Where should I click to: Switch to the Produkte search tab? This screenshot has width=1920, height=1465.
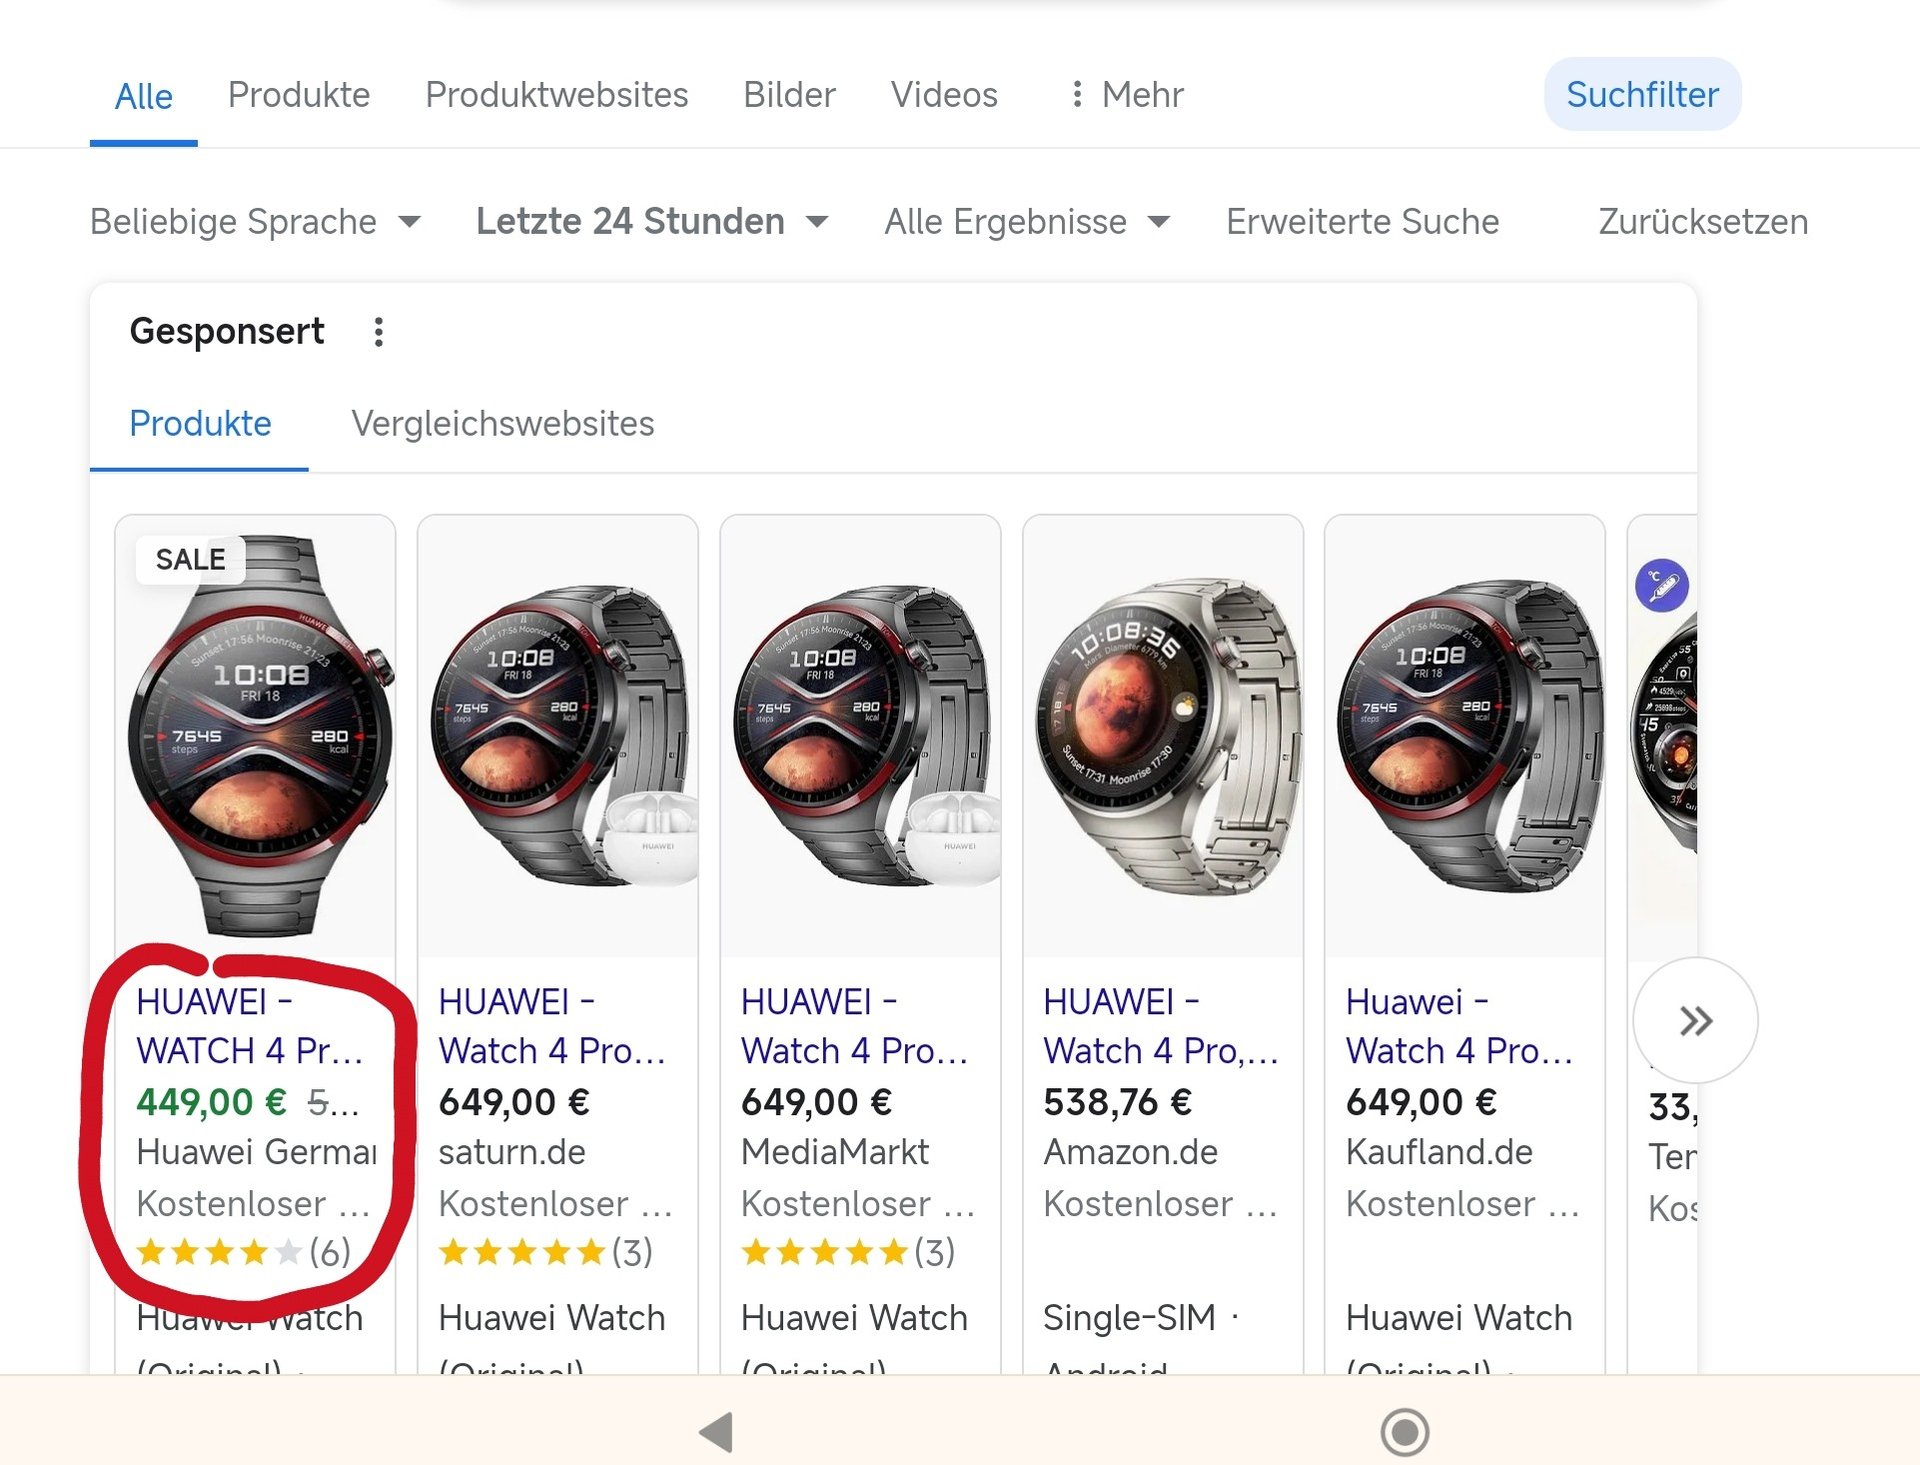[x=299, y=95]
